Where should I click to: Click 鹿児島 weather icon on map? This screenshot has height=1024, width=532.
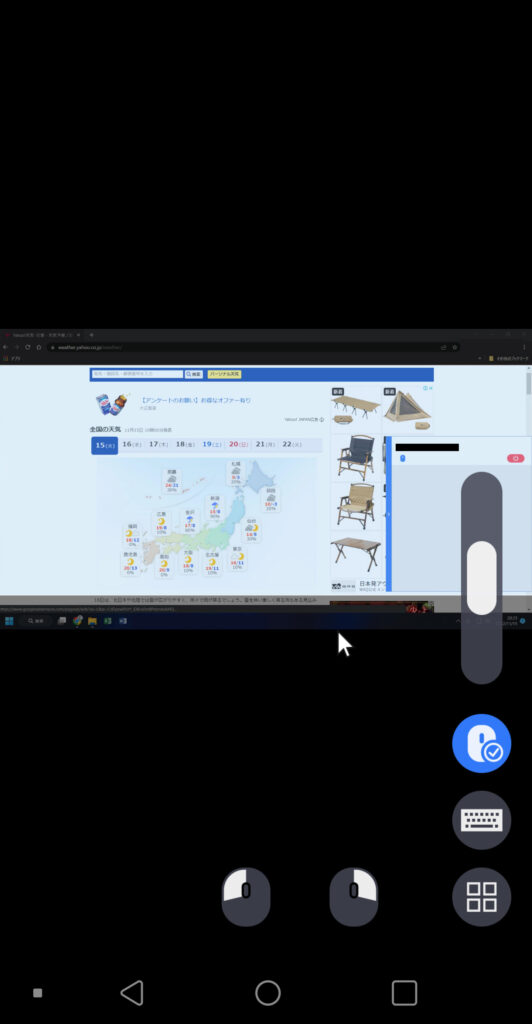coord(131,563)
